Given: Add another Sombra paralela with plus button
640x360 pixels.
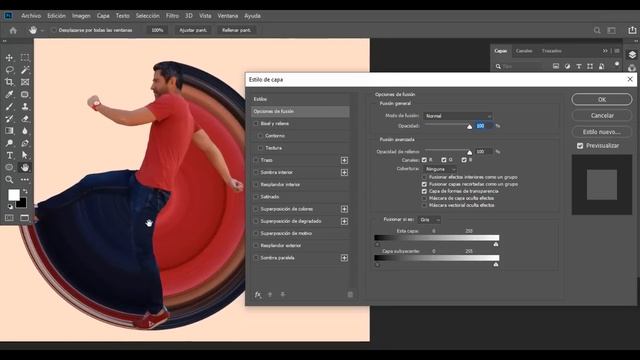Looking at the screenshot, I should click(x=344, y=258).
